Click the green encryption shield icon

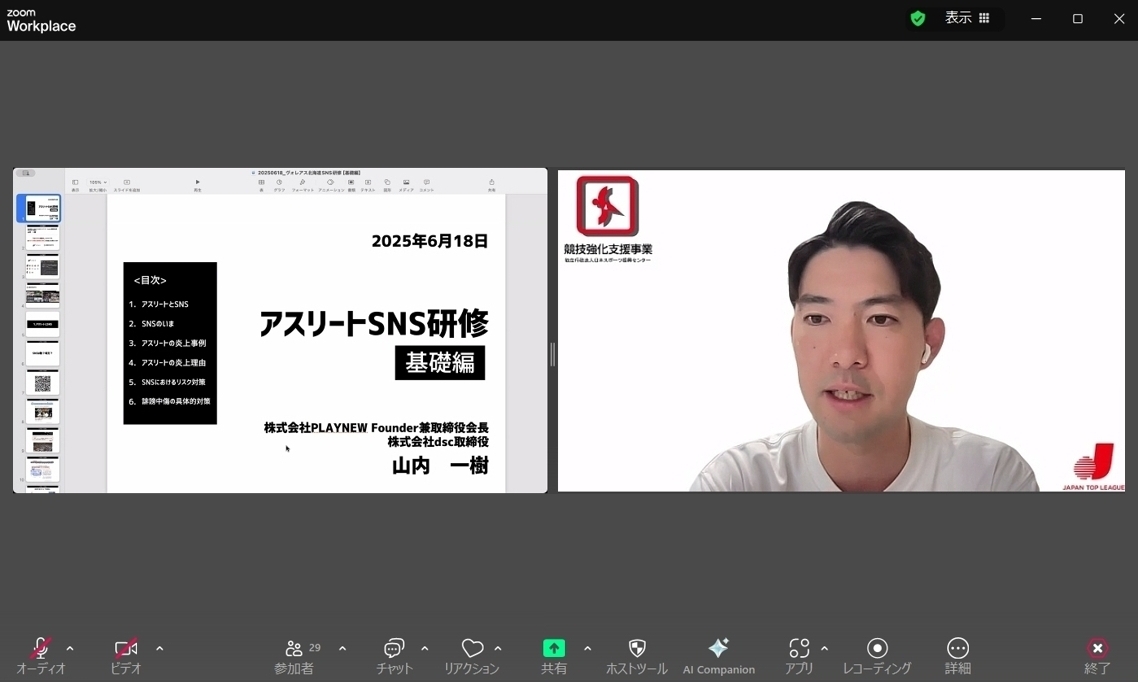pos(918,18)
